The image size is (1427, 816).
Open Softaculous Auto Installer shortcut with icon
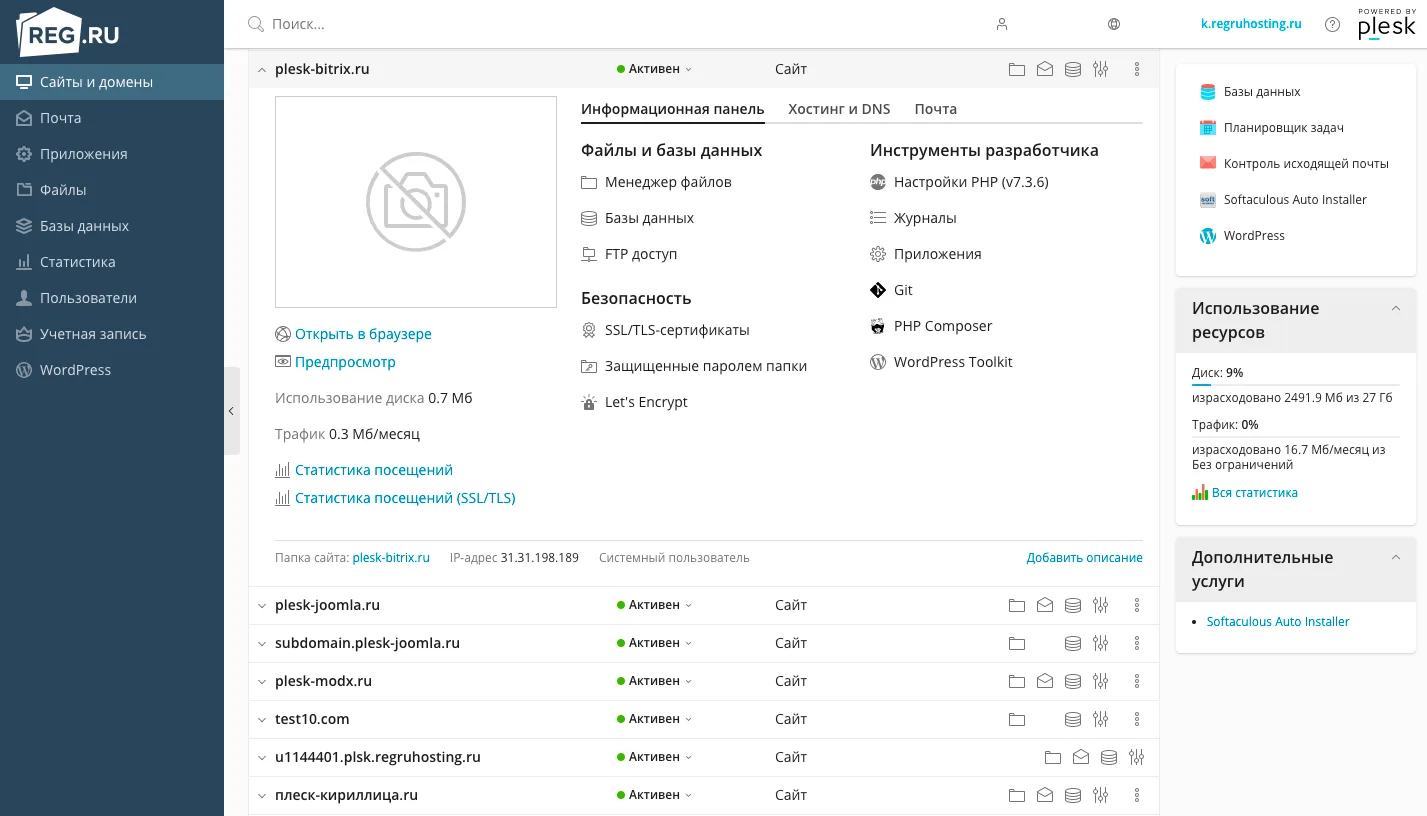[1283, 200]
